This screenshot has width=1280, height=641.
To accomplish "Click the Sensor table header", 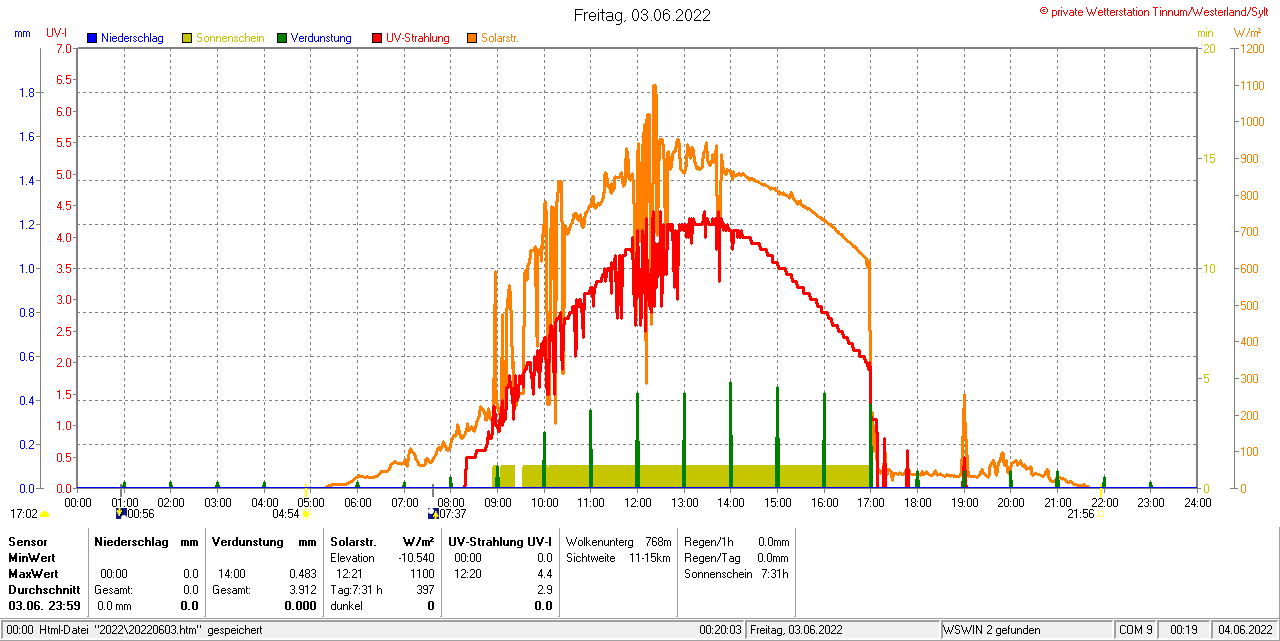I will point(27,541).
